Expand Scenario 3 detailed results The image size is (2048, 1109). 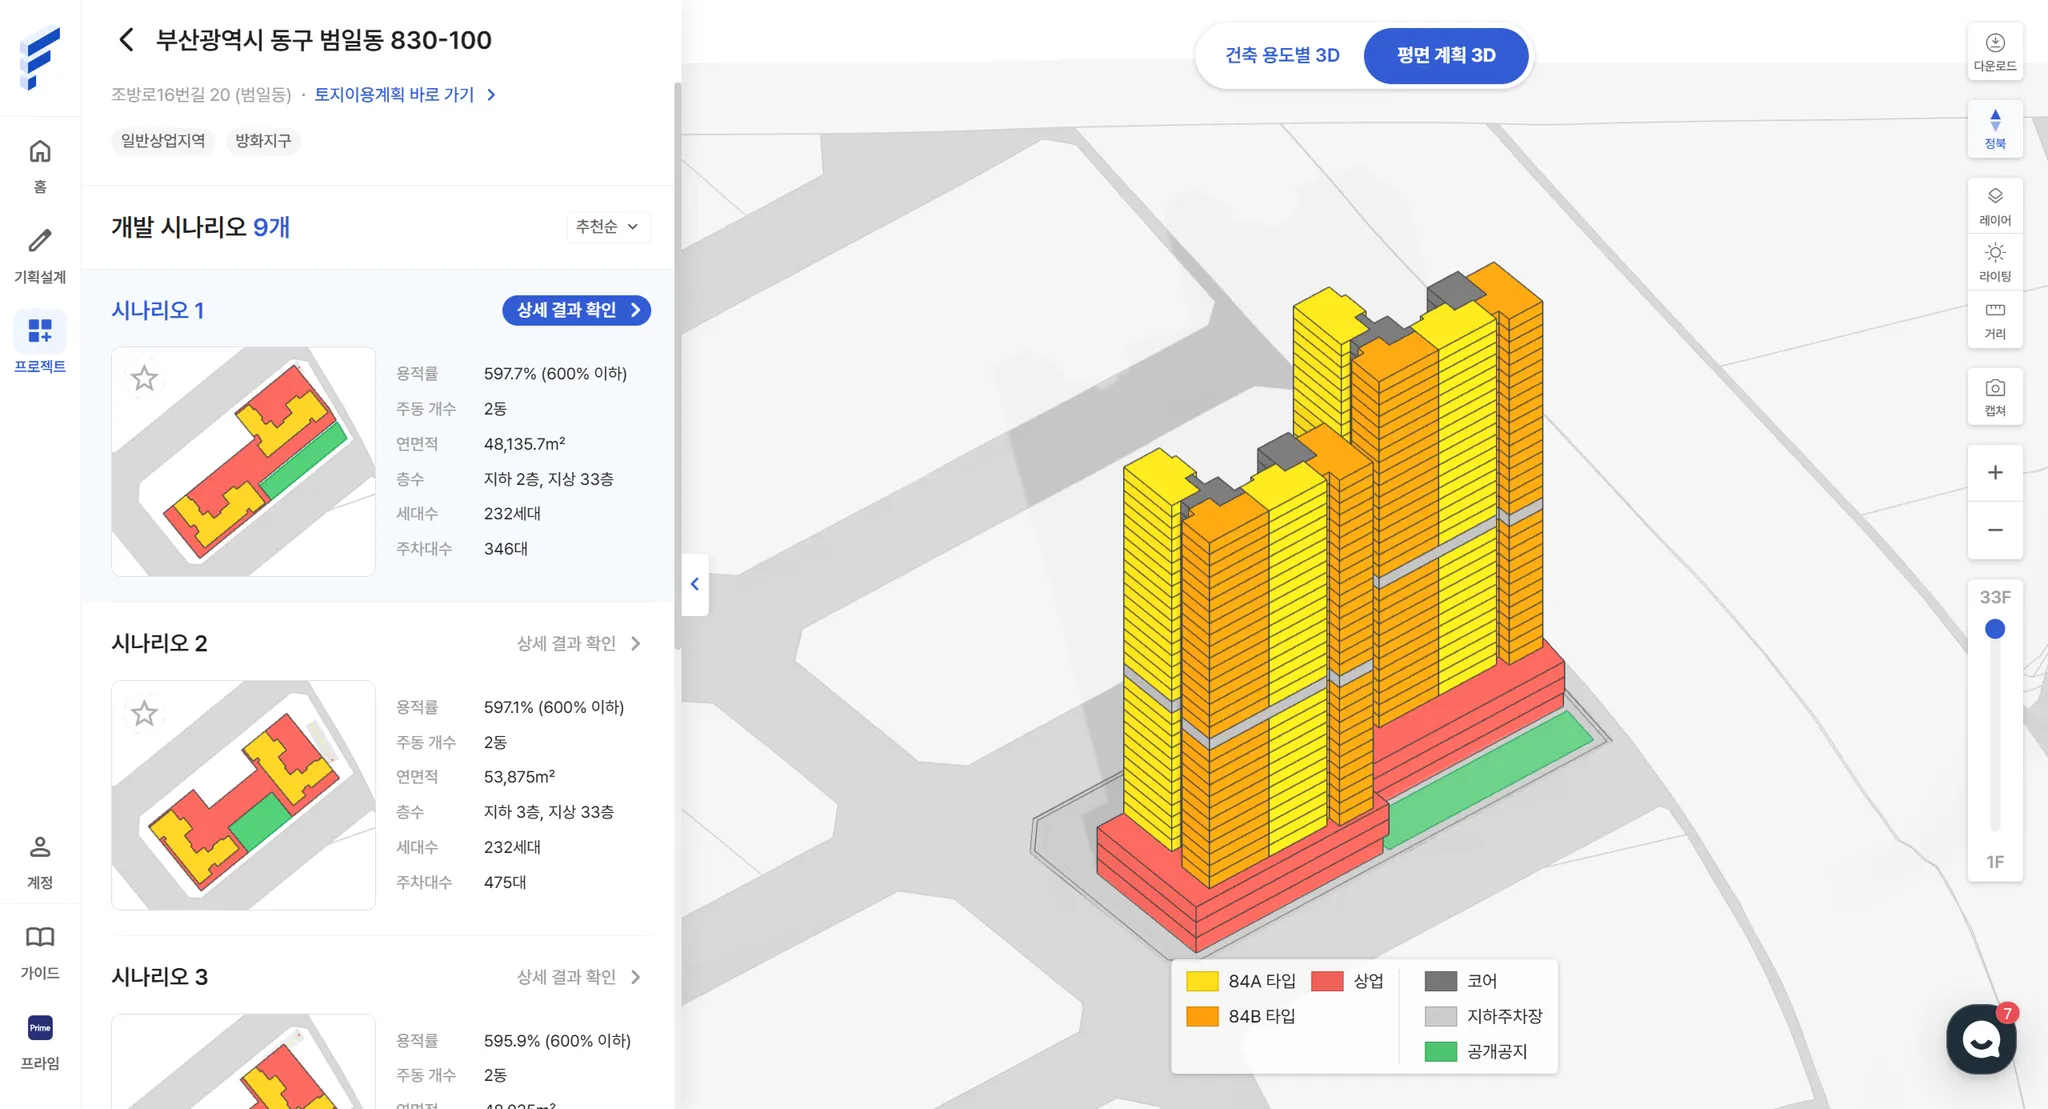coord(579,977)
